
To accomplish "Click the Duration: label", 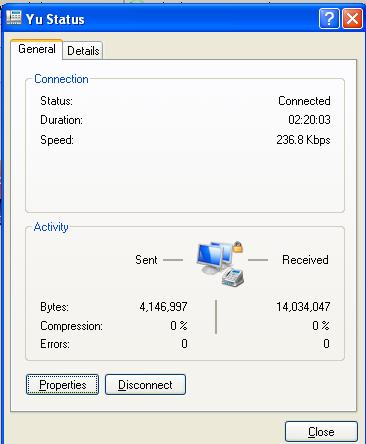I will coord(61,120).
